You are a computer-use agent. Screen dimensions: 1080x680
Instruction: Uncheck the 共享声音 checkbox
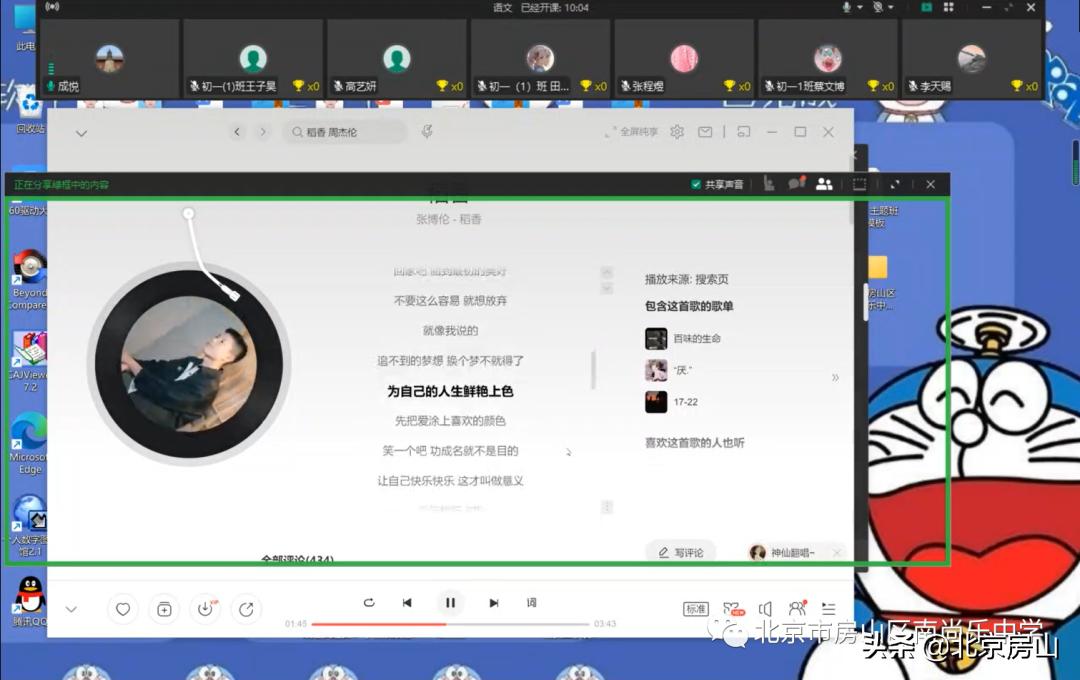696,185
